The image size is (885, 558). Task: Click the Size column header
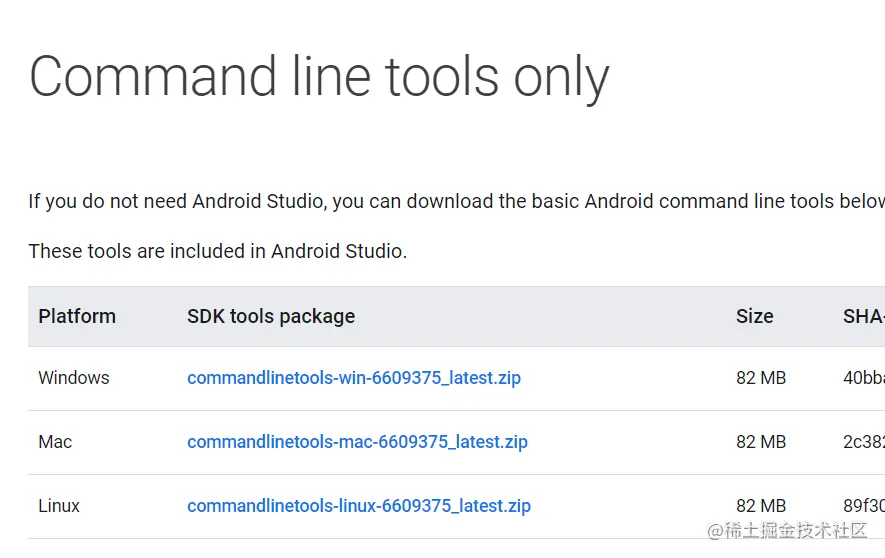pos(754,316)
